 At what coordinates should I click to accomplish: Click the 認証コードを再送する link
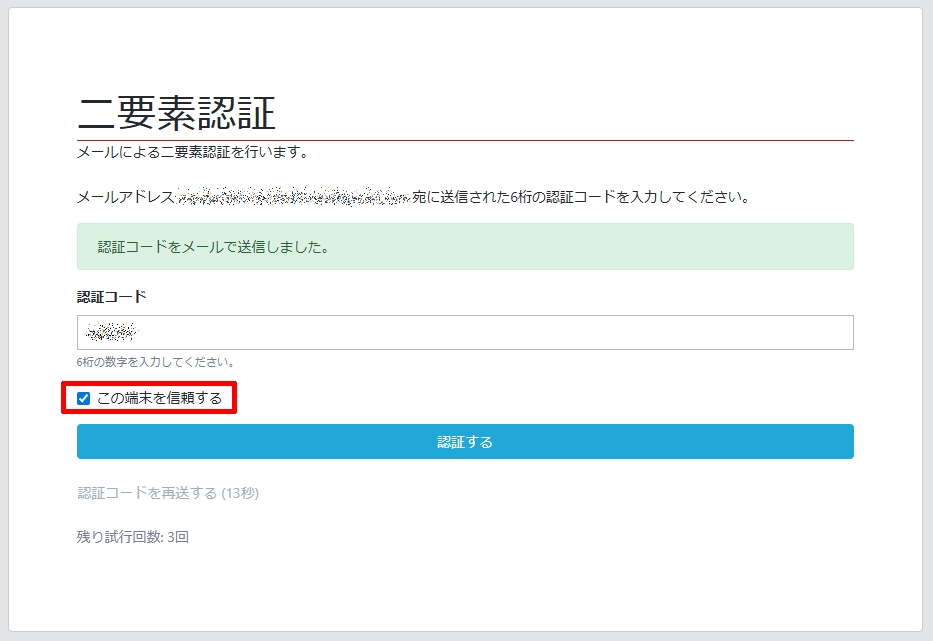point(147,493)
